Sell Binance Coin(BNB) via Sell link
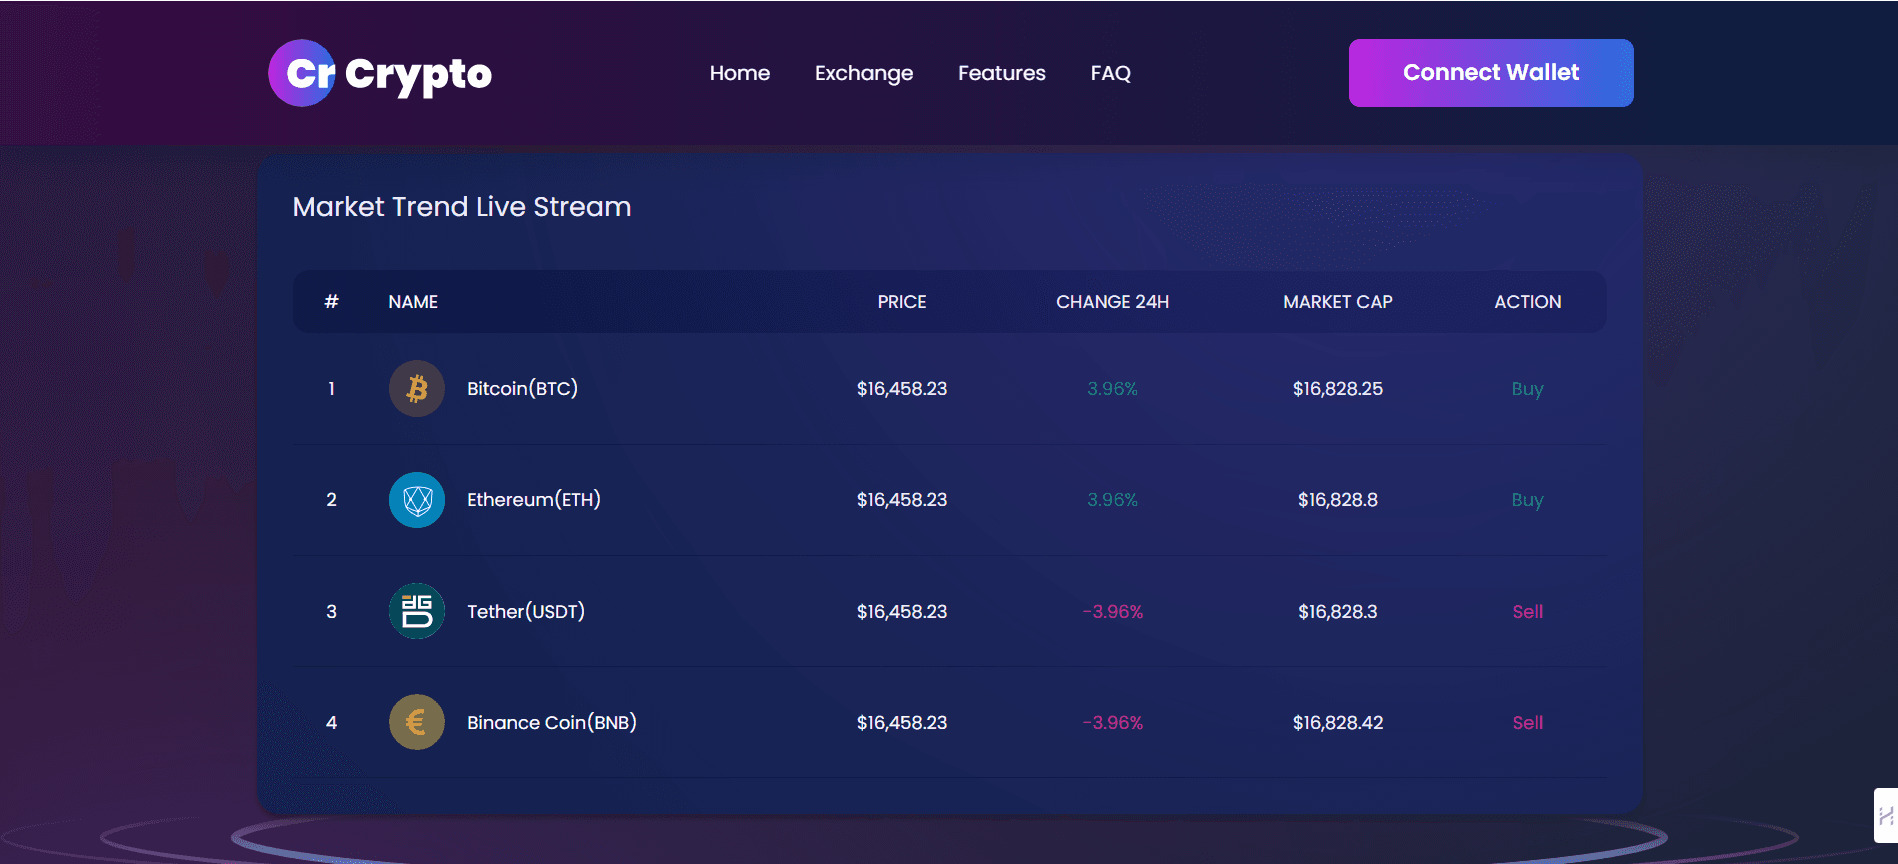The width and height of the screenshot is (1898, 864). tap(1527, 722)
